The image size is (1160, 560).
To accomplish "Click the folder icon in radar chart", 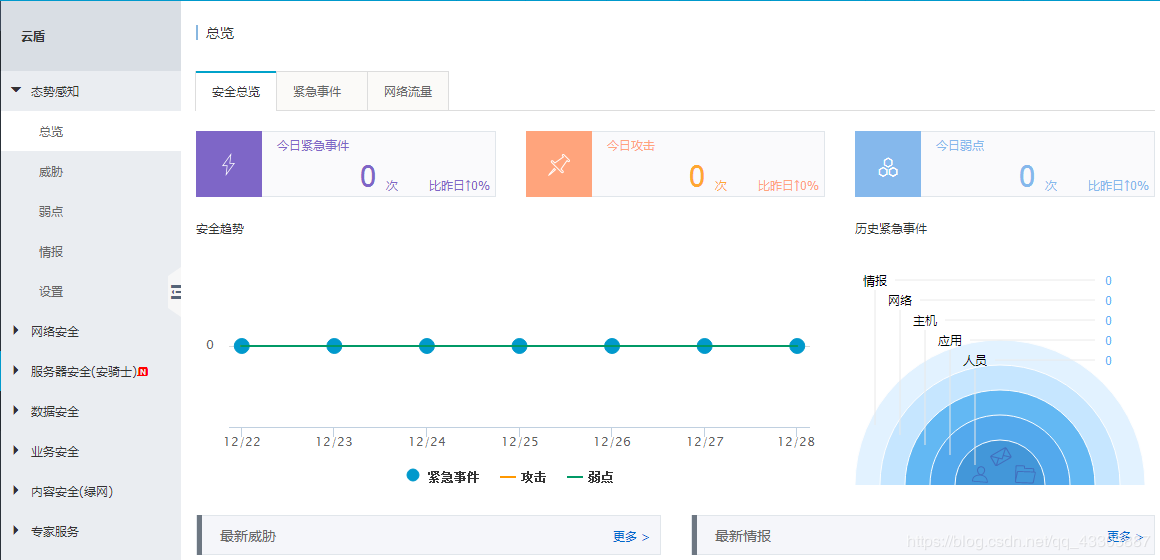I will click(1025, 474).
